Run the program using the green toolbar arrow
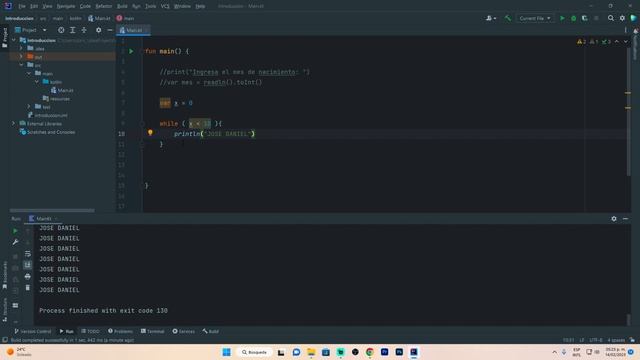This screenshot has width=640, height=360. coord(562,18)
